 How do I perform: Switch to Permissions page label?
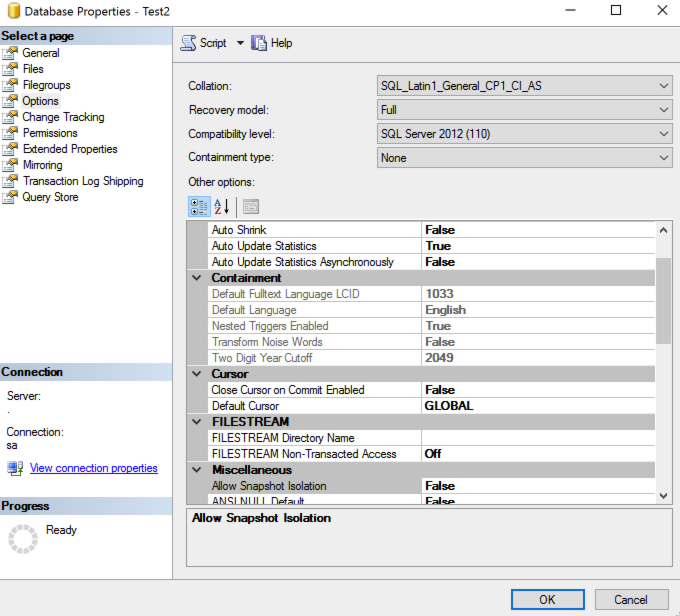pos(50,133)
